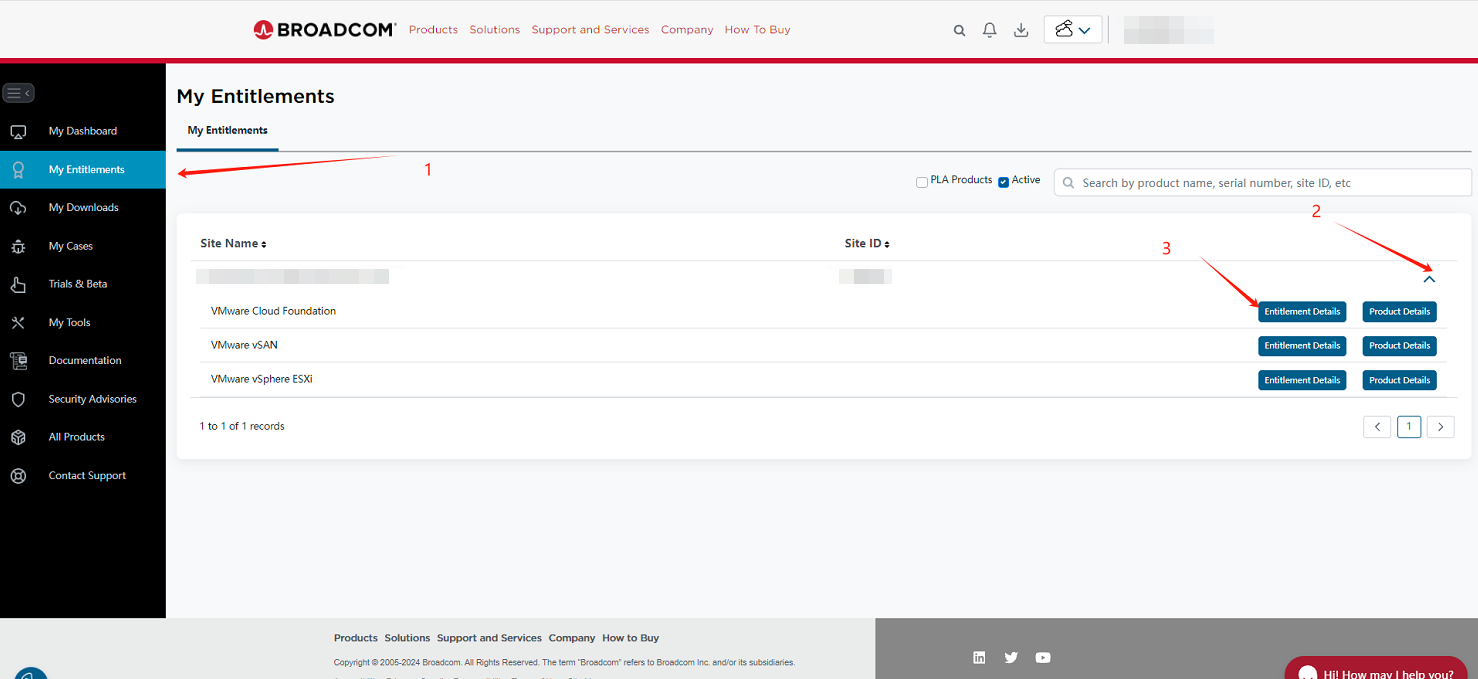Open Product Details for VMware vSAN
Screen dimensions: 1478x679
pos(1400,346)
